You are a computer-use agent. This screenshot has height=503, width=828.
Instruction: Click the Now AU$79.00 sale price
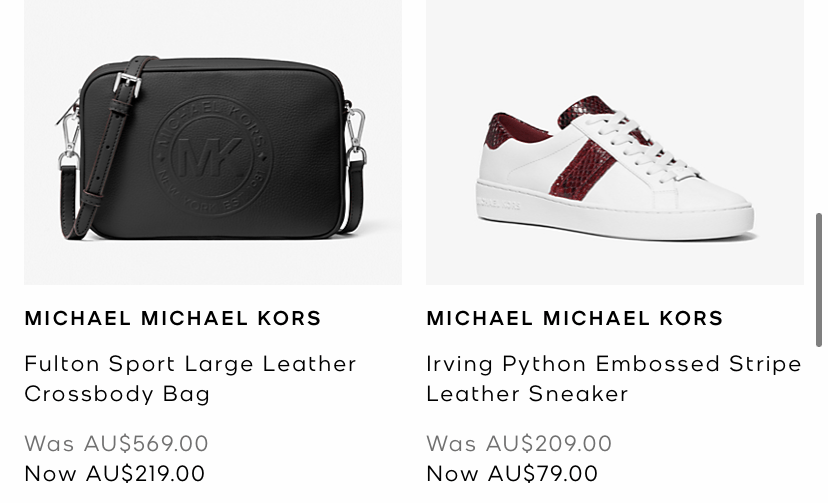point(512,473)
